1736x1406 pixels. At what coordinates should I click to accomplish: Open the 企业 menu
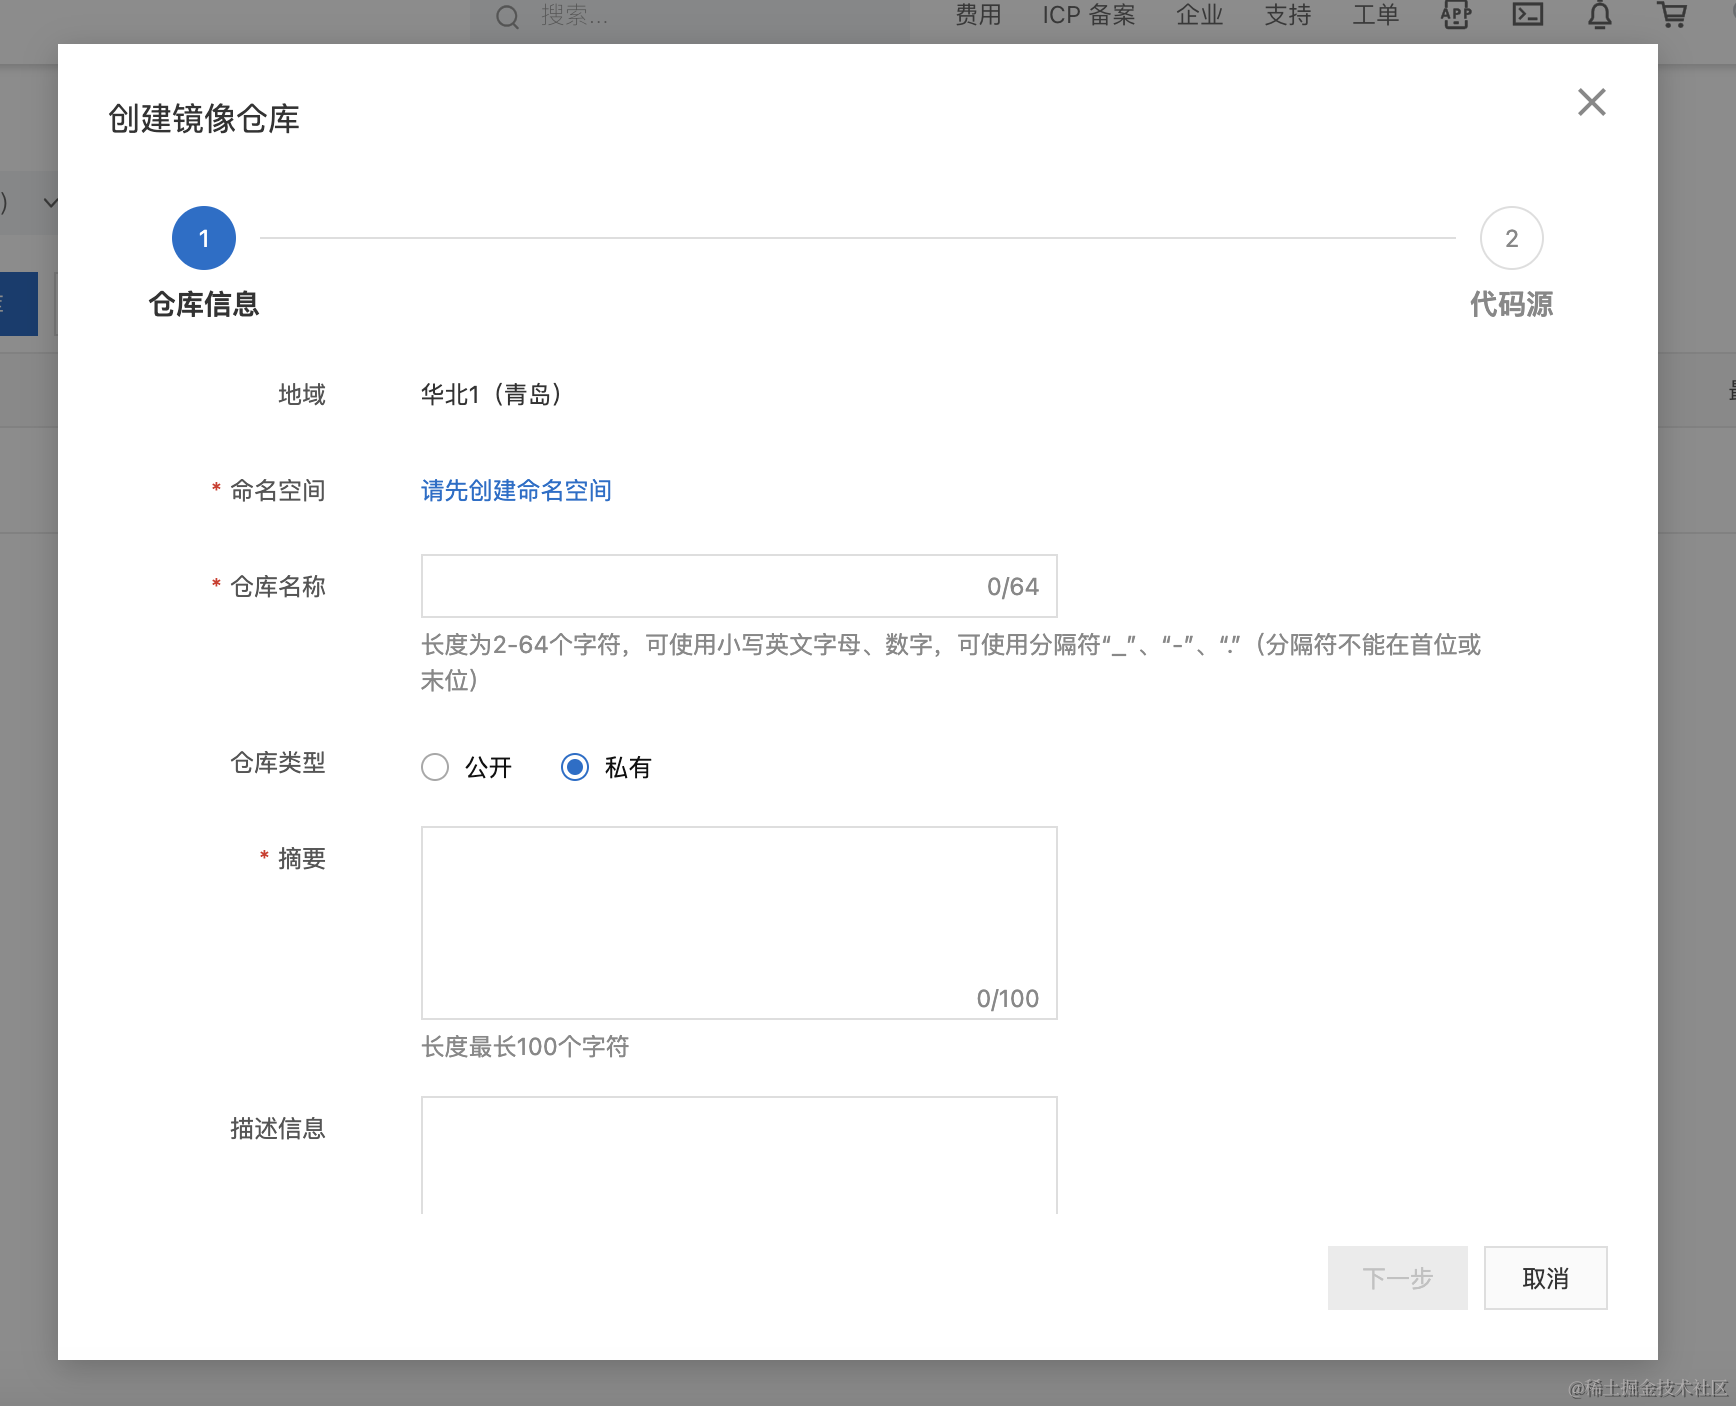1199,15
